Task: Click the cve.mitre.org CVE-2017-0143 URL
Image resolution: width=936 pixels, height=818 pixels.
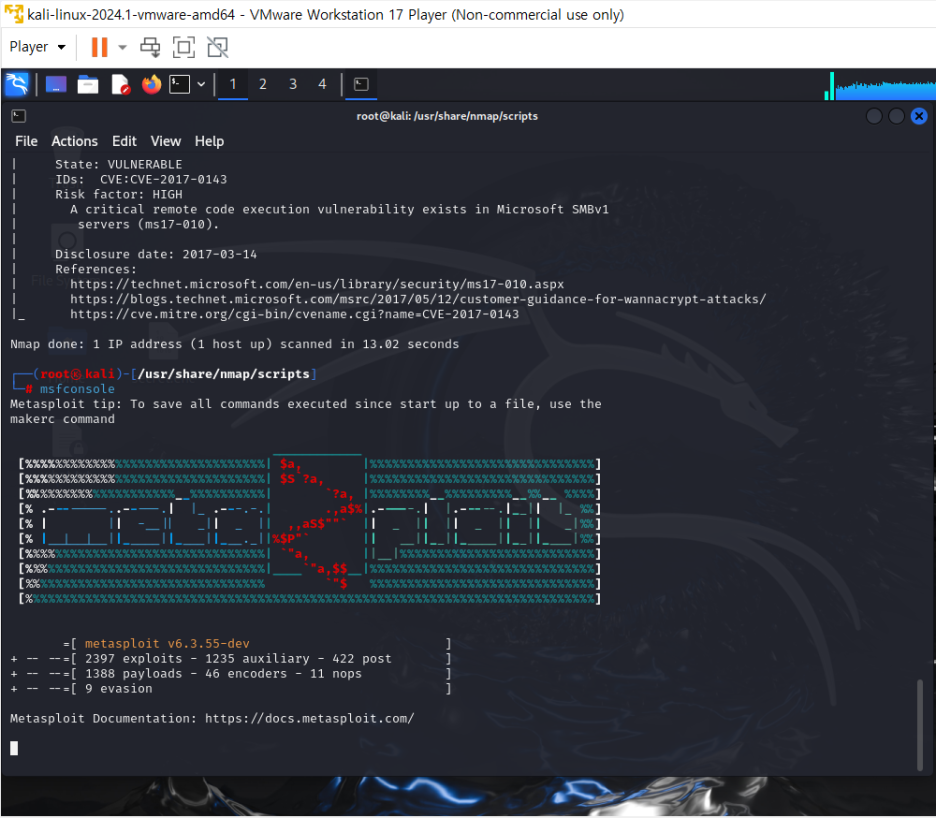Action: [294, 314]
